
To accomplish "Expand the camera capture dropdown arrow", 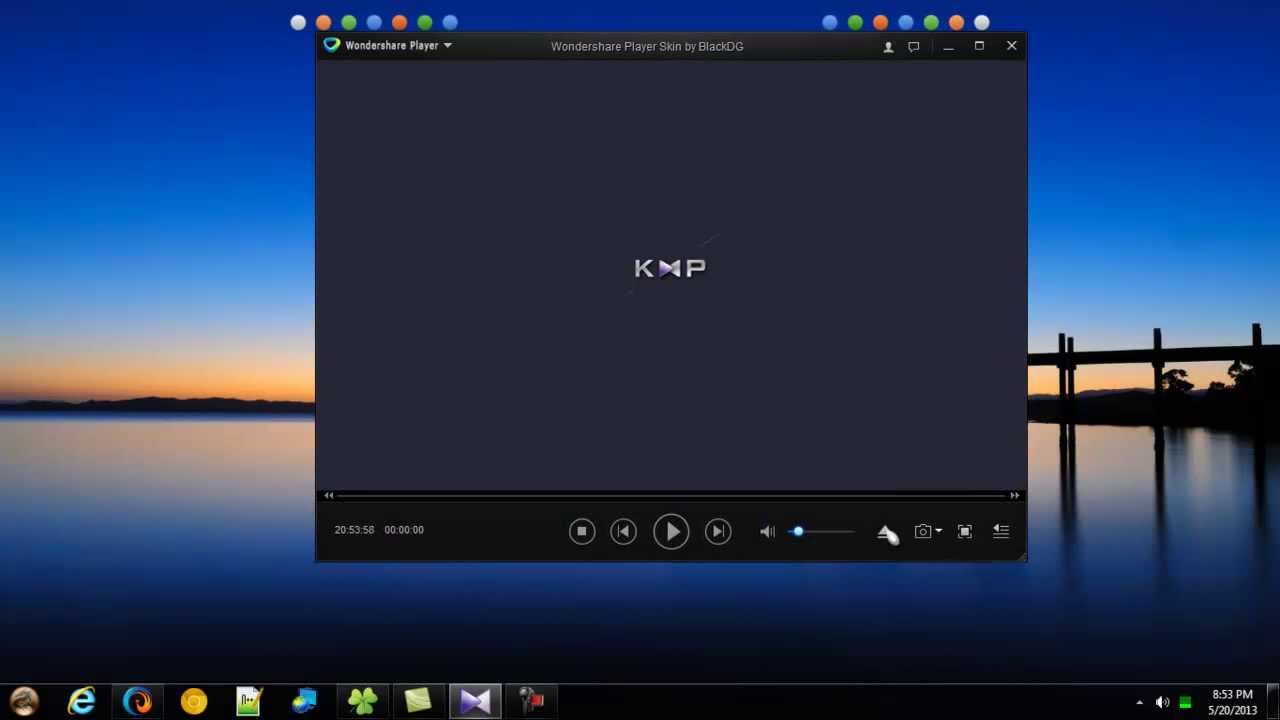I will (938, 532).
